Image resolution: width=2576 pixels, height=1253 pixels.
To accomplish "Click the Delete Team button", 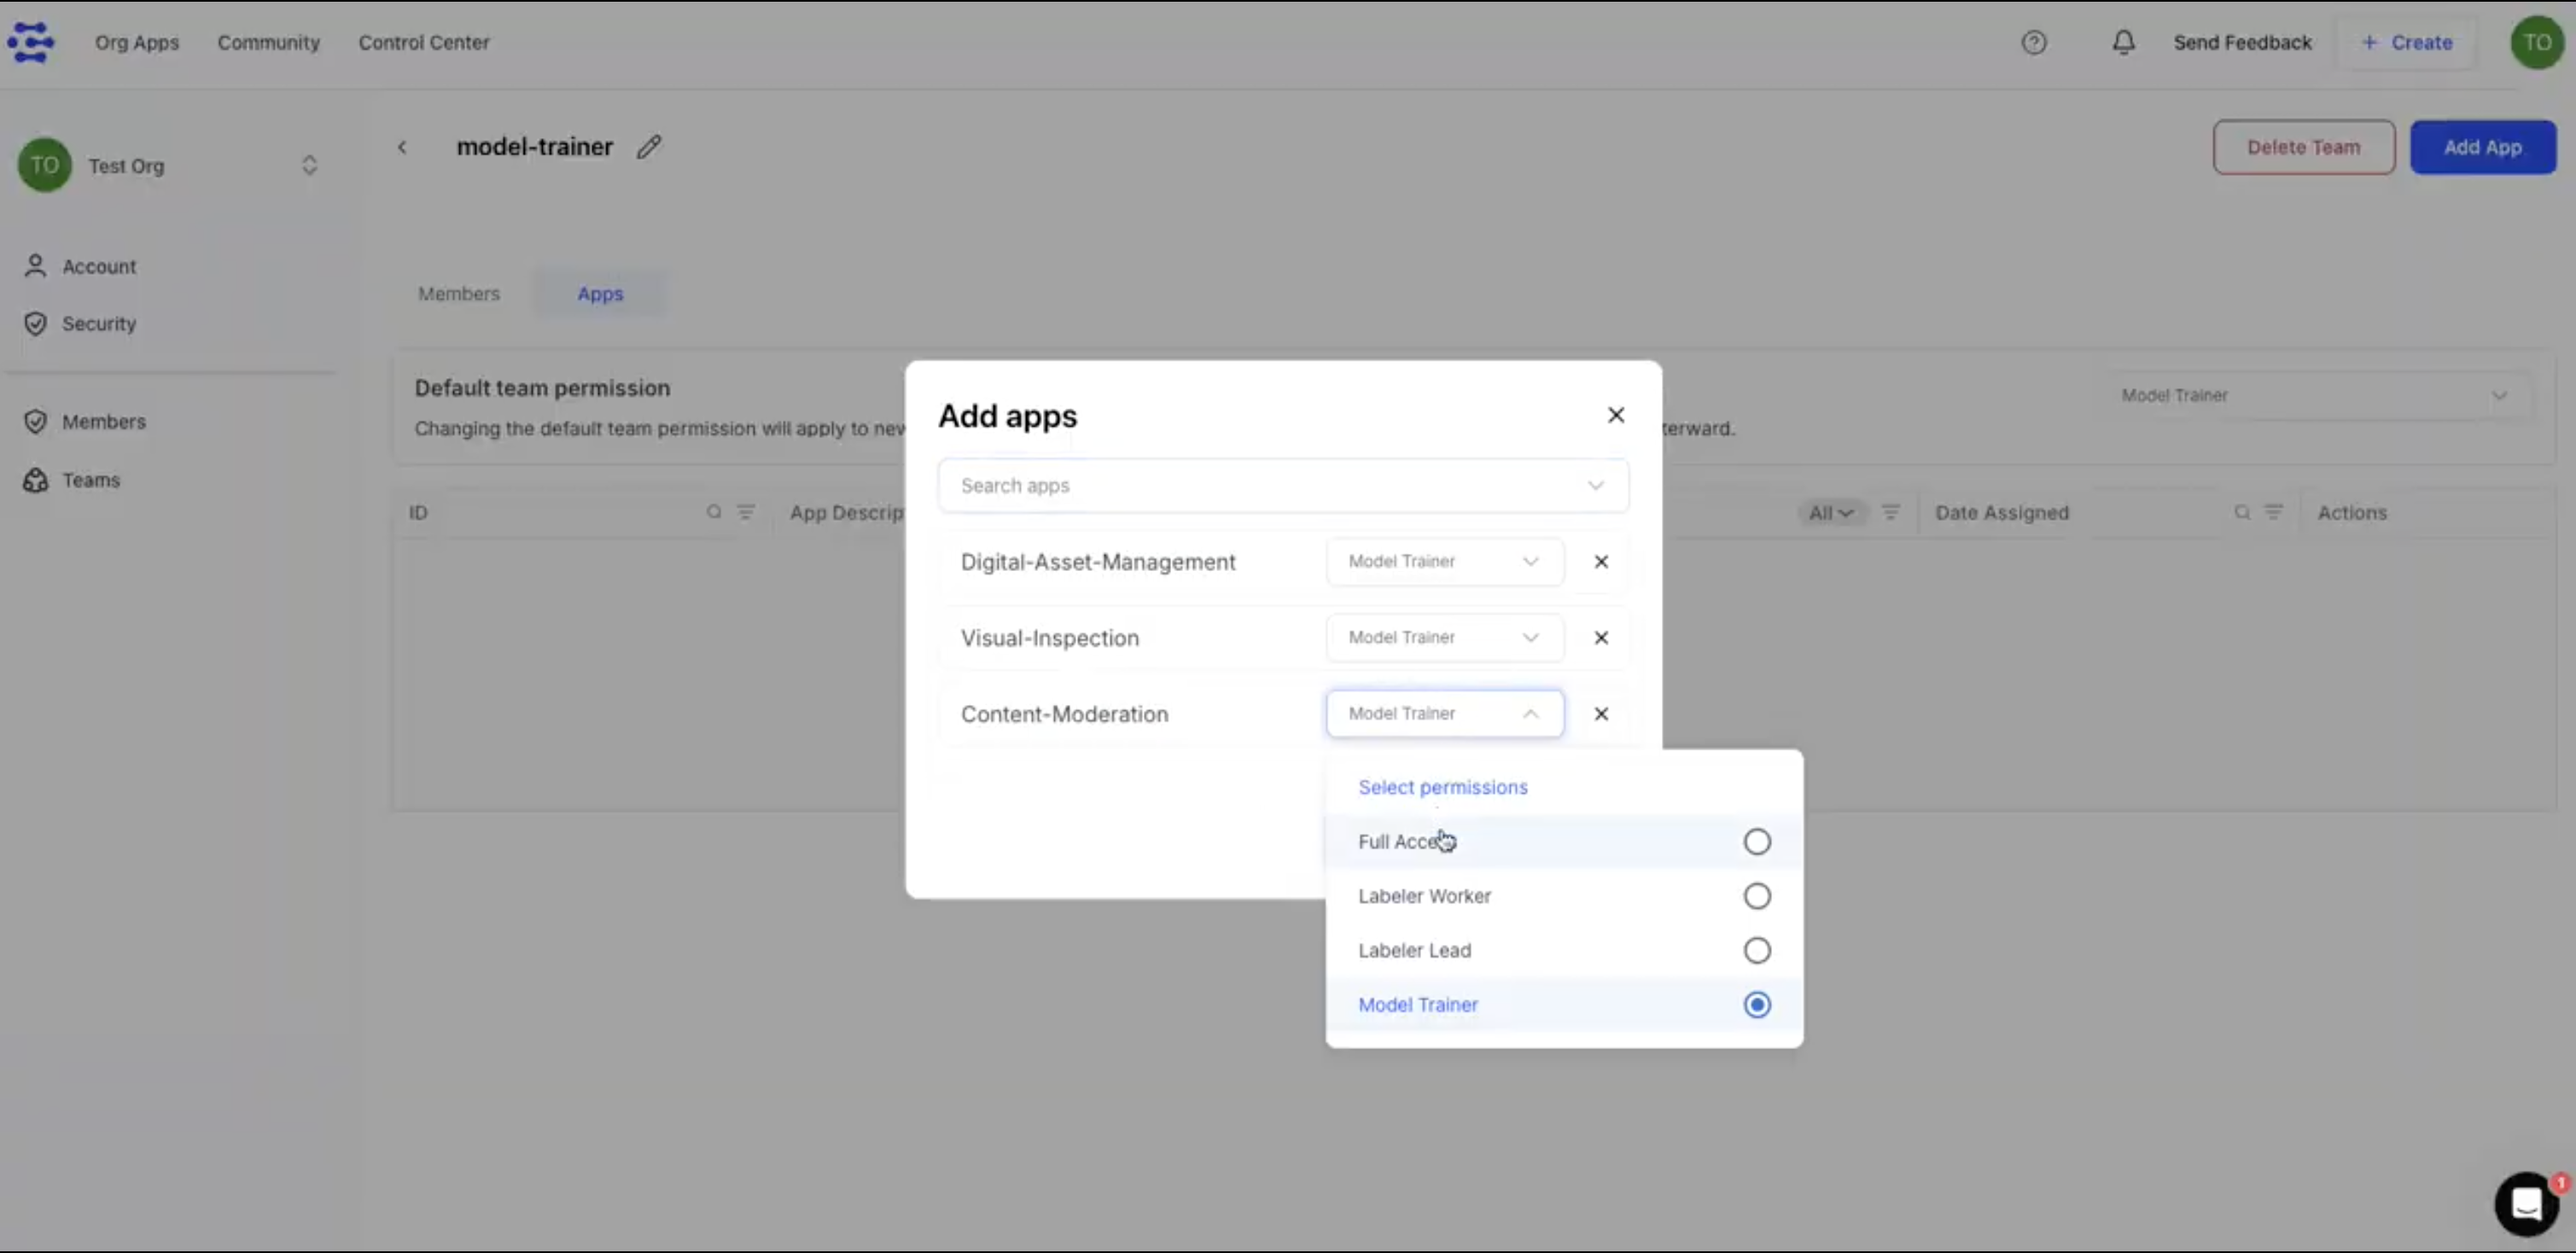I will click(x=2303, y=146).
